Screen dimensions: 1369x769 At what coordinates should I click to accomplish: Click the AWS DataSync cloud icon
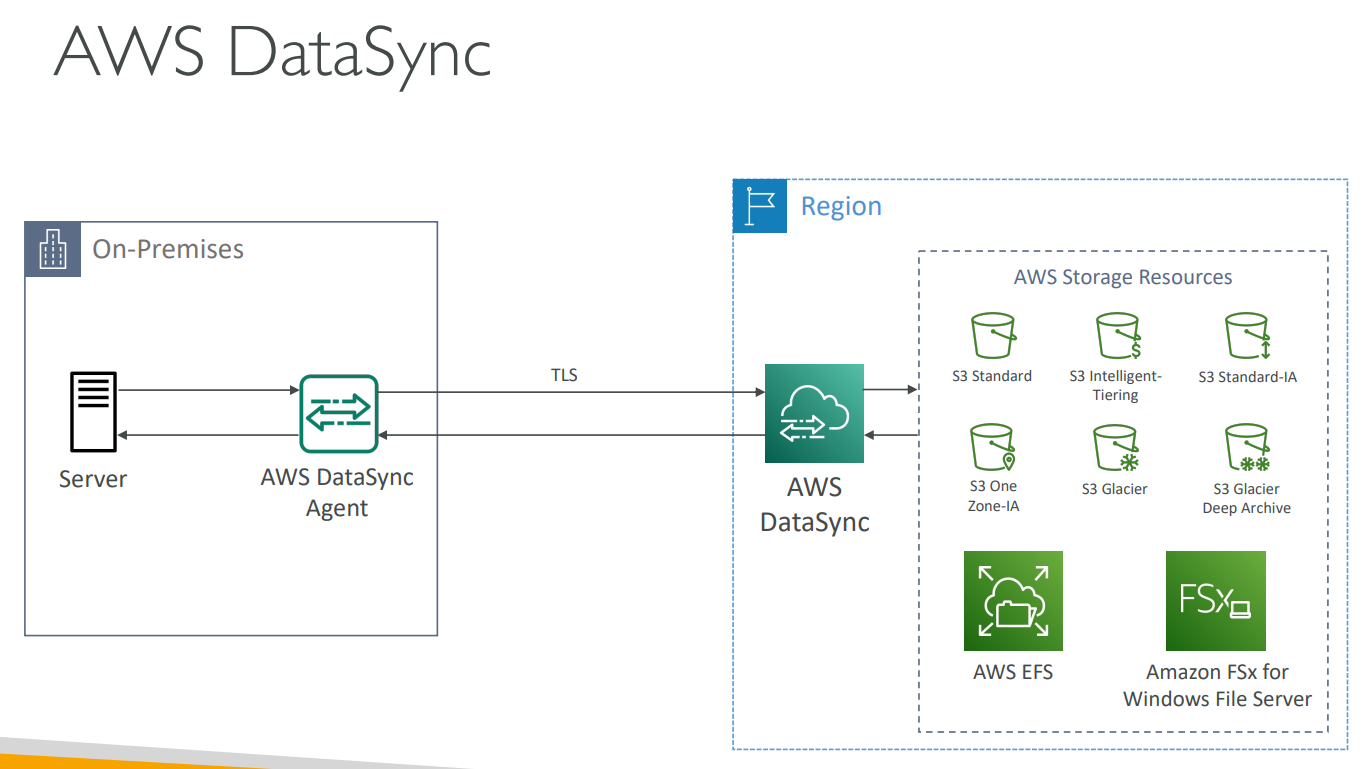click(x=814, y=413)
